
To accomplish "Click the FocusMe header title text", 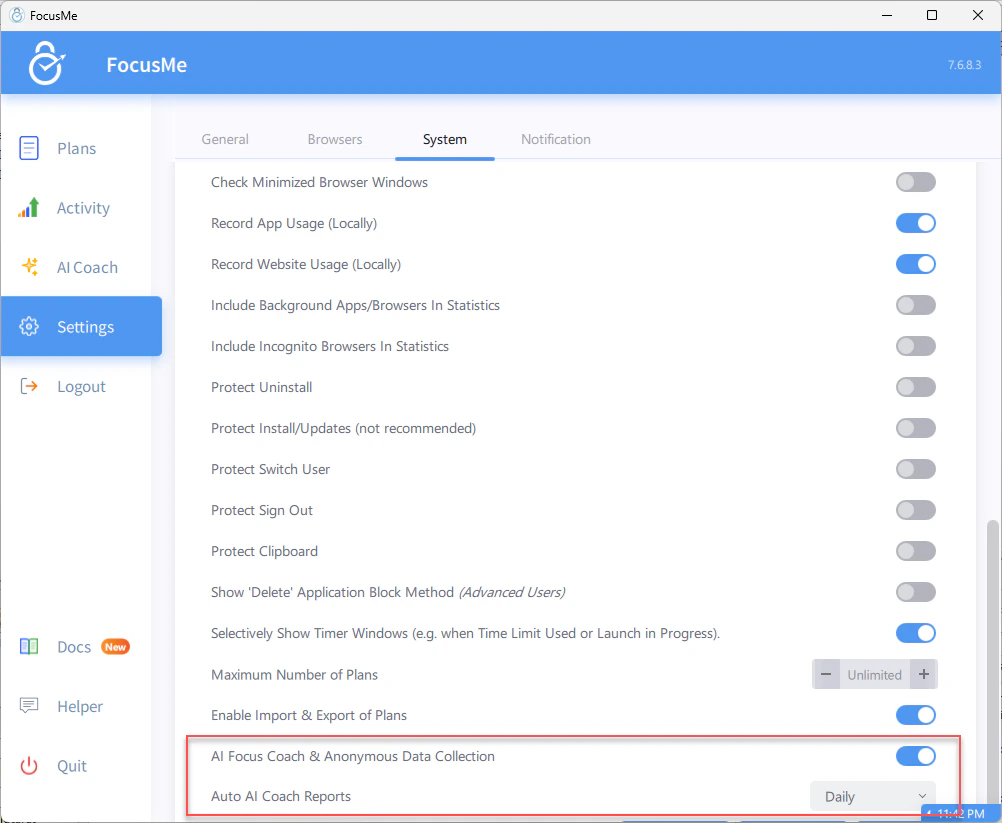I will [146, 65].
